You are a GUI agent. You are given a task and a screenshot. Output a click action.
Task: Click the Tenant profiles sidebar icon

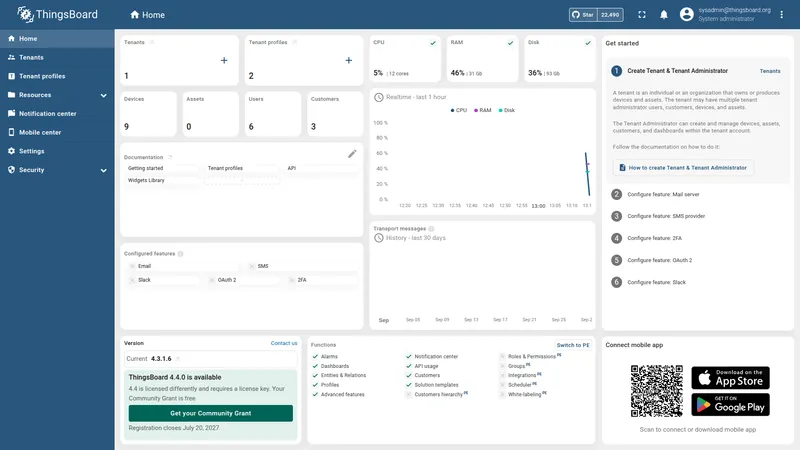coord(11,76)
